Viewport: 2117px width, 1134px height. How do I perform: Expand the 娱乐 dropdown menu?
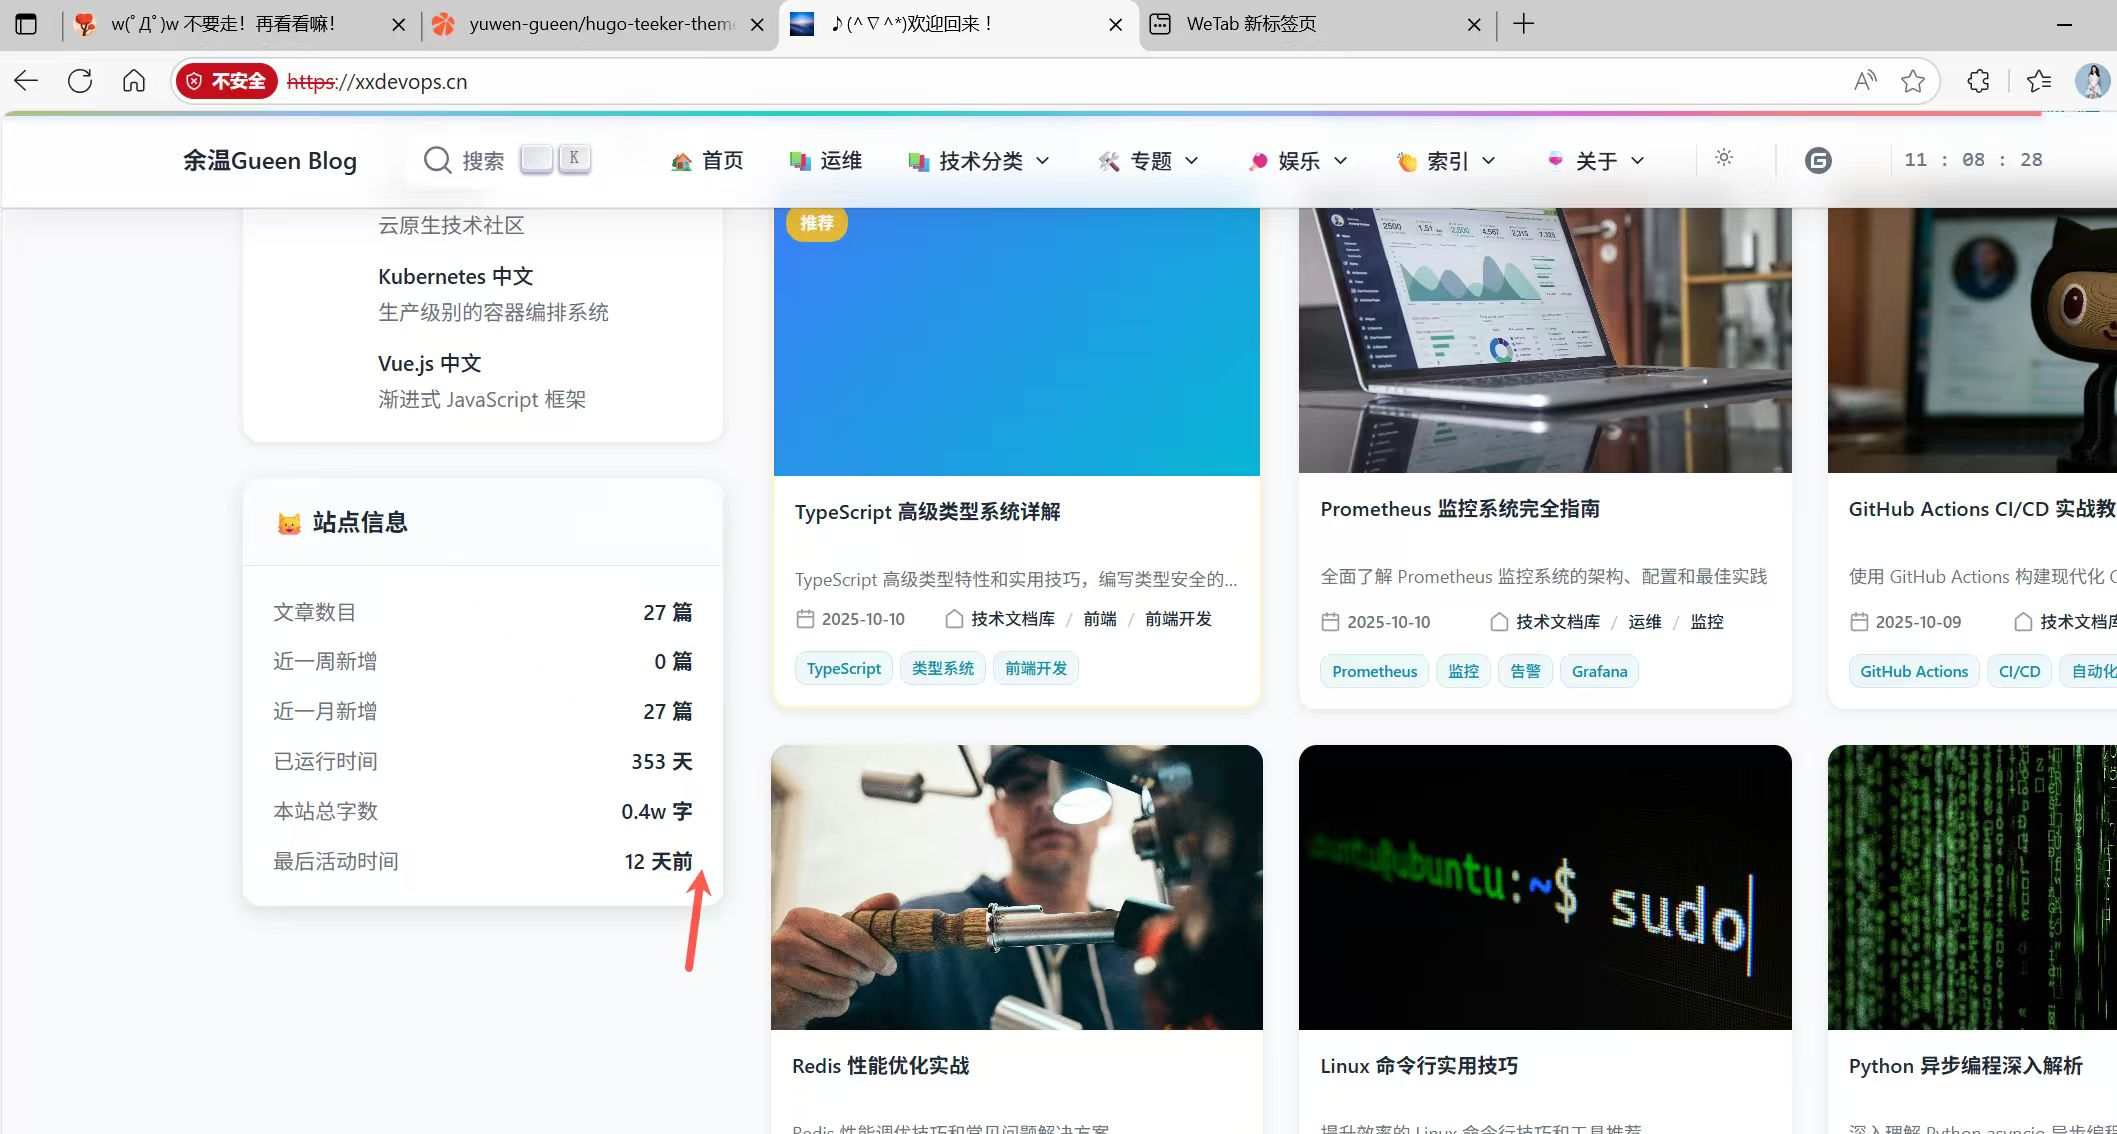click(1298, 161)
